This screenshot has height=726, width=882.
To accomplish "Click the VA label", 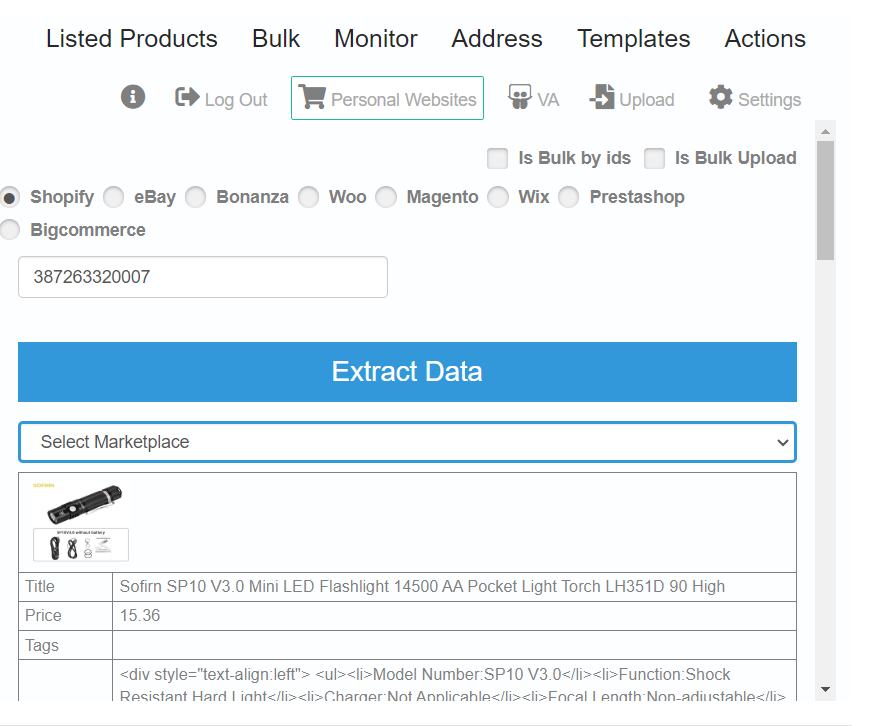I will (x=548, y=100).
